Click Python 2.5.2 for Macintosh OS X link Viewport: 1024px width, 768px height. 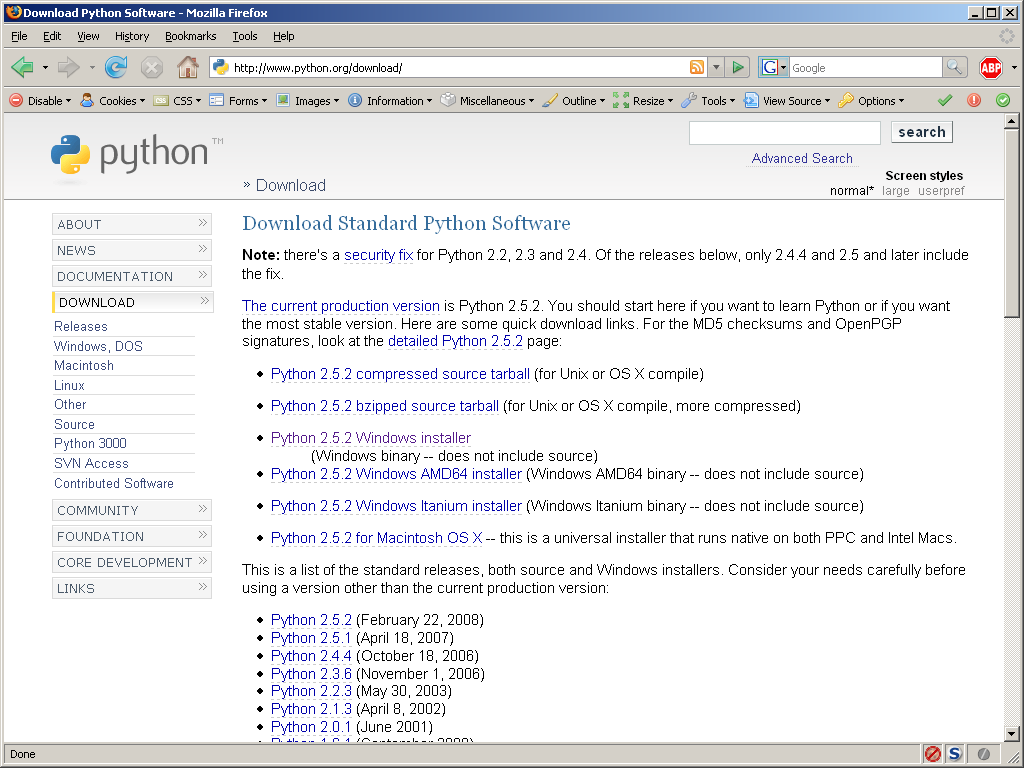(377, 537)
